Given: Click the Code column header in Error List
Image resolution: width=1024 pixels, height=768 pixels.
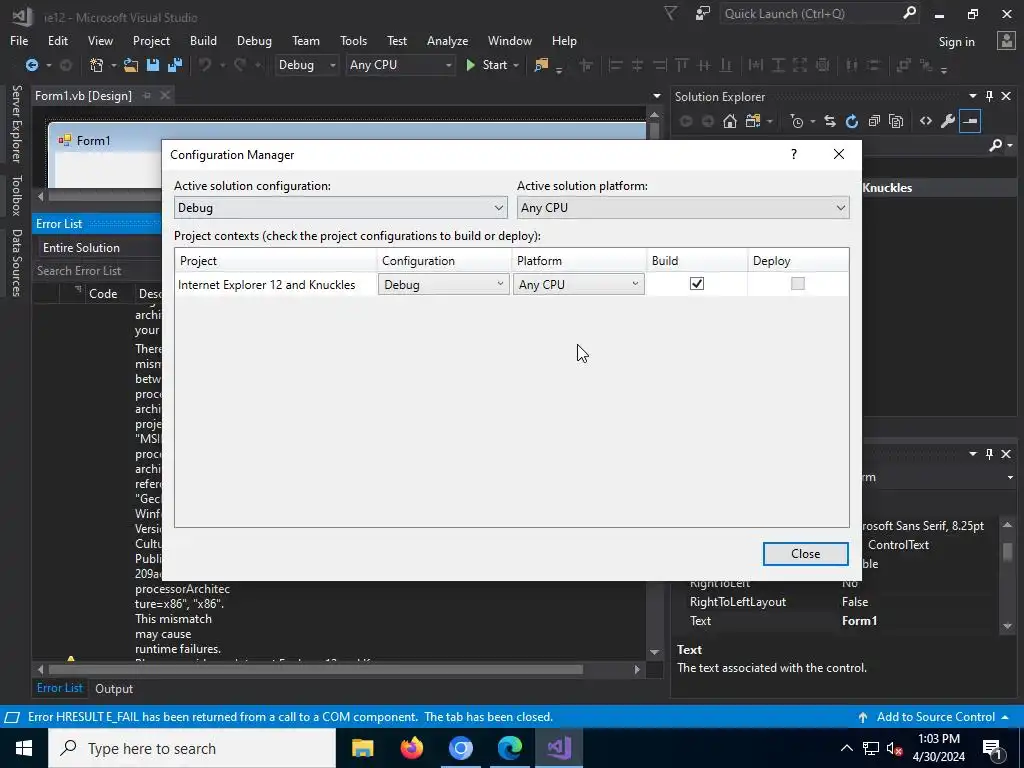Looking at the screenshot, I should pyautogui.click(x=103, y=293).
